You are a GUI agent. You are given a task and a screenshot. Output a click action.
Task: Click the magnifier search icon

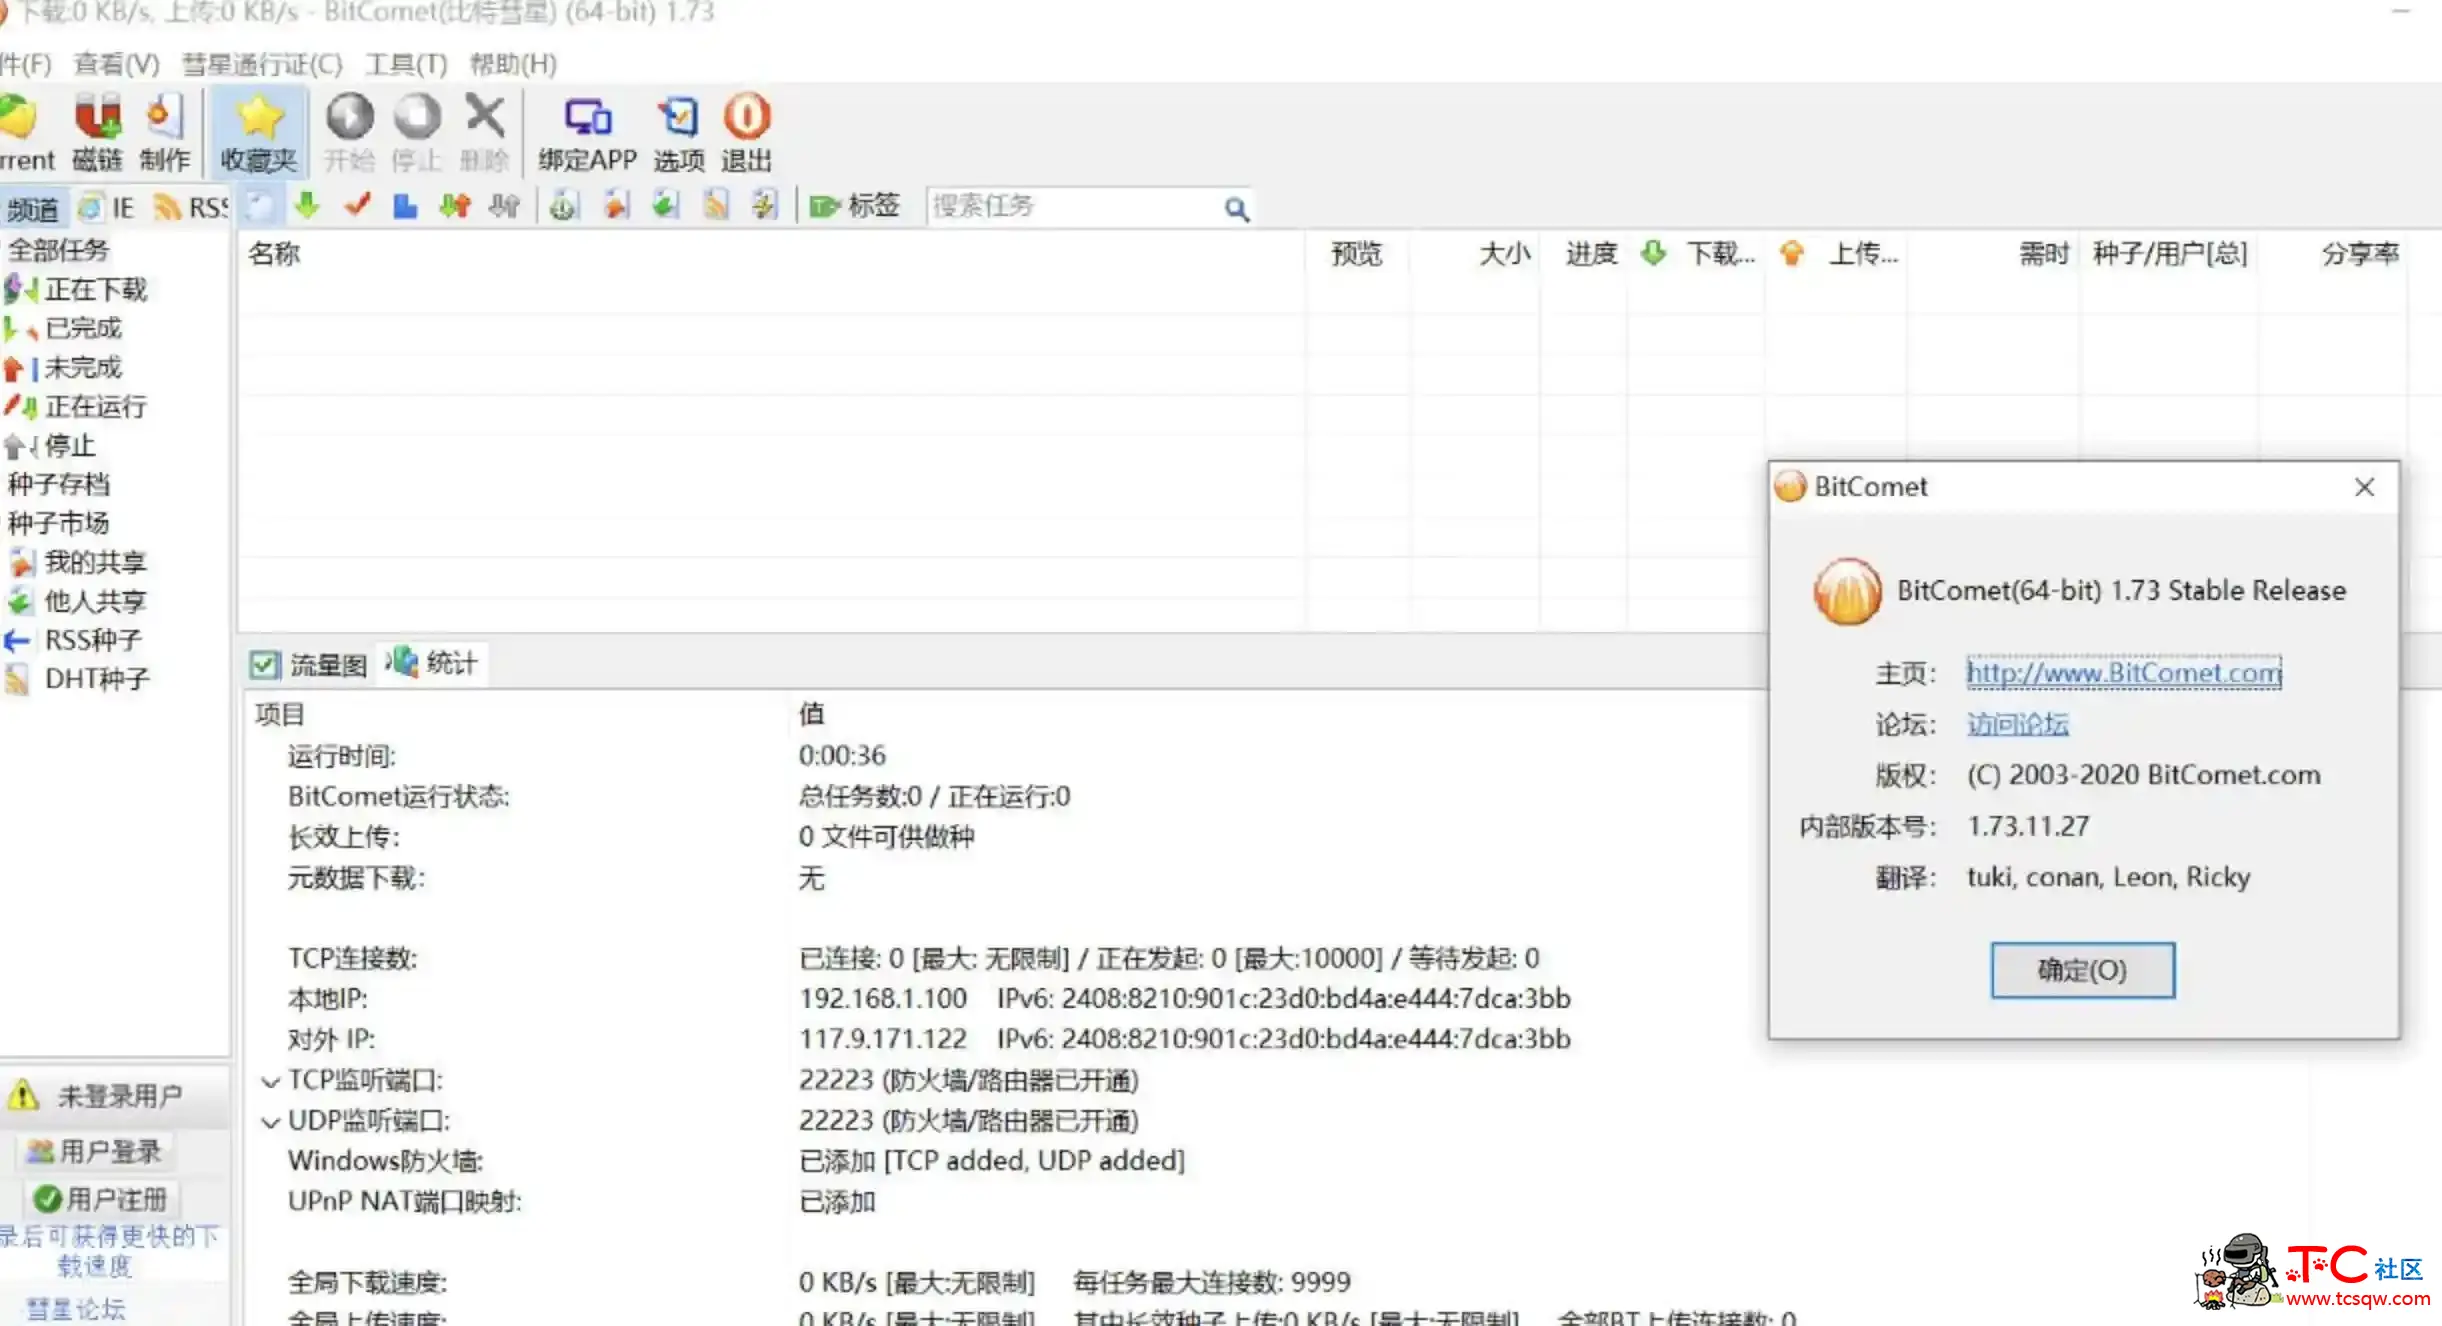(x=1236, y=208)
